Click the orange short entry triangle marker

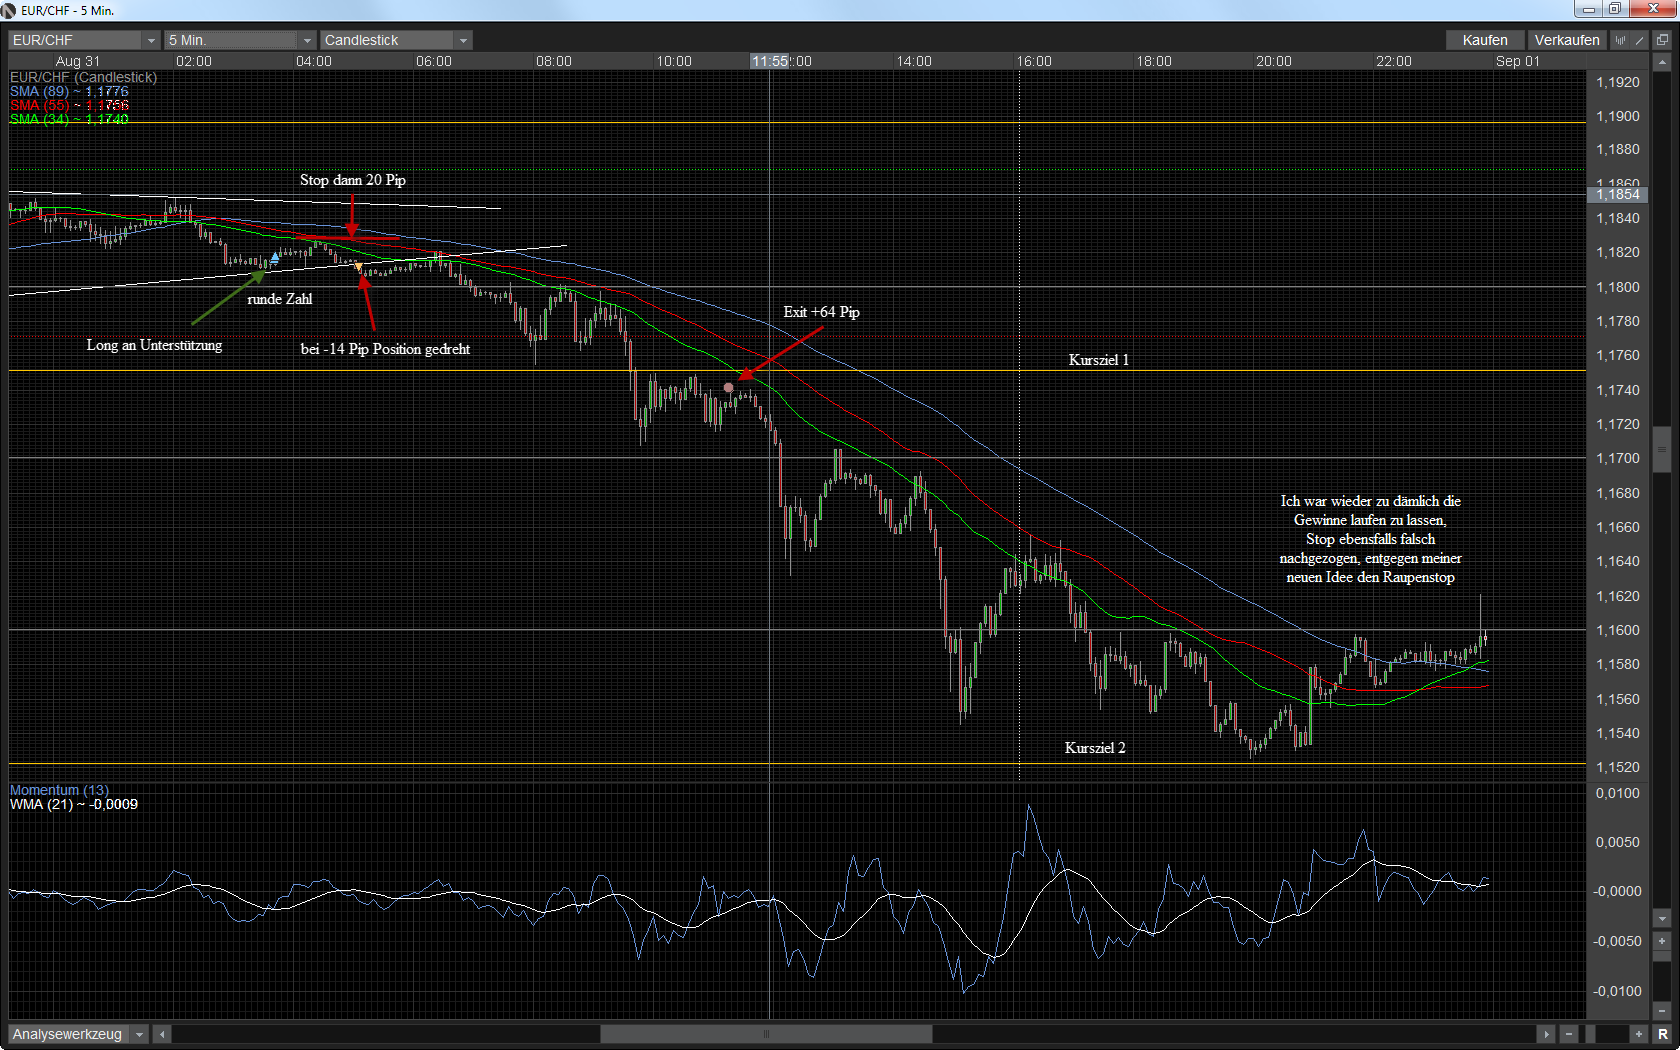pyautogui.click(x=359, y=267)
